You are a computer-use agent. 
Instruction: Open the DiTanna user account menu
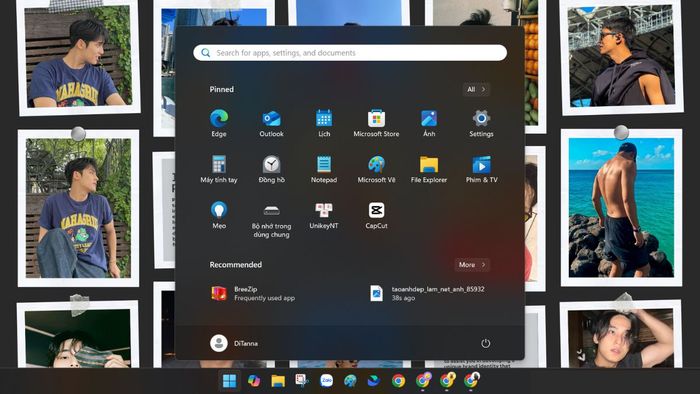click(x=234, y=343)
